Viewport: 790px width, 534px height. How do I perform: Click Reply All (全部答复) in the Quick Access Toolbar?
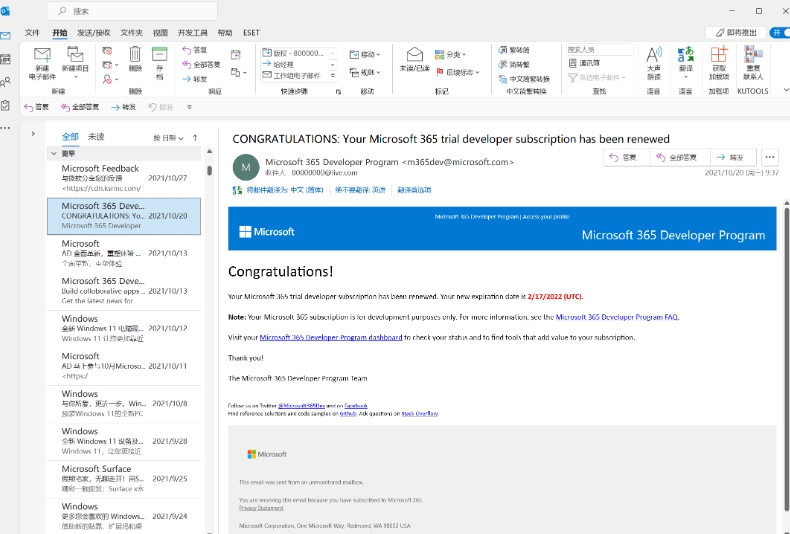point(80,107)
